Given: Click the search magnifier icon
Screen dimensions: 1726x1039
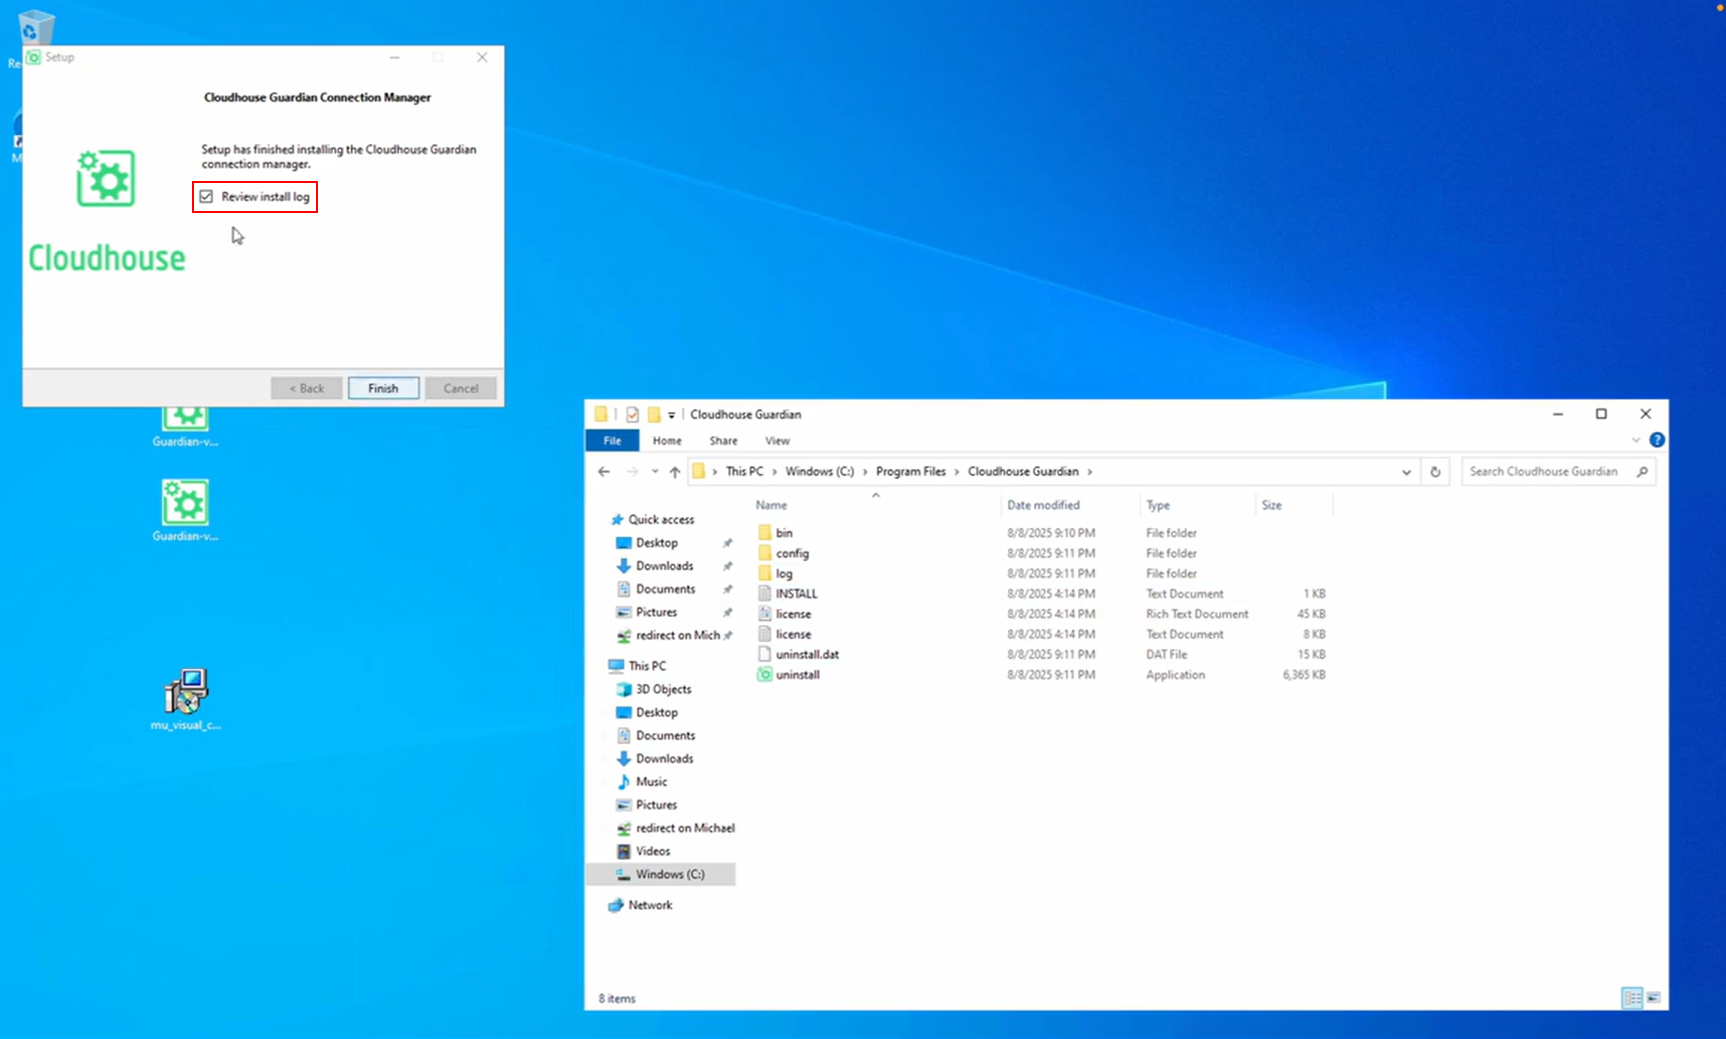Looking at the screenshot, I should [x=1642, y=472].
